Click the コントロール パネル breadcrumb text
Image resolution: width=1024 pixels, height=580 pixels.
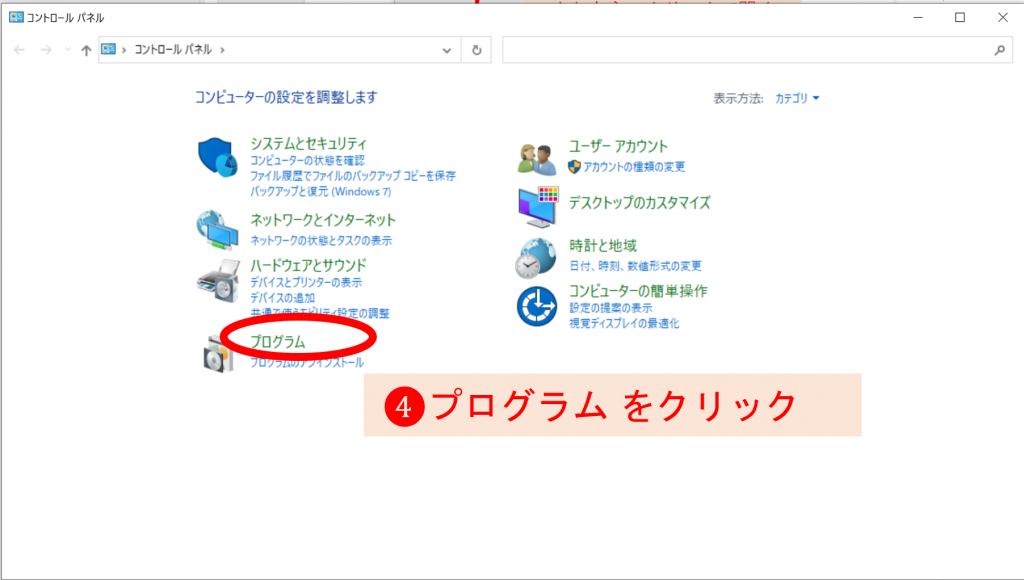click(173, 50)
